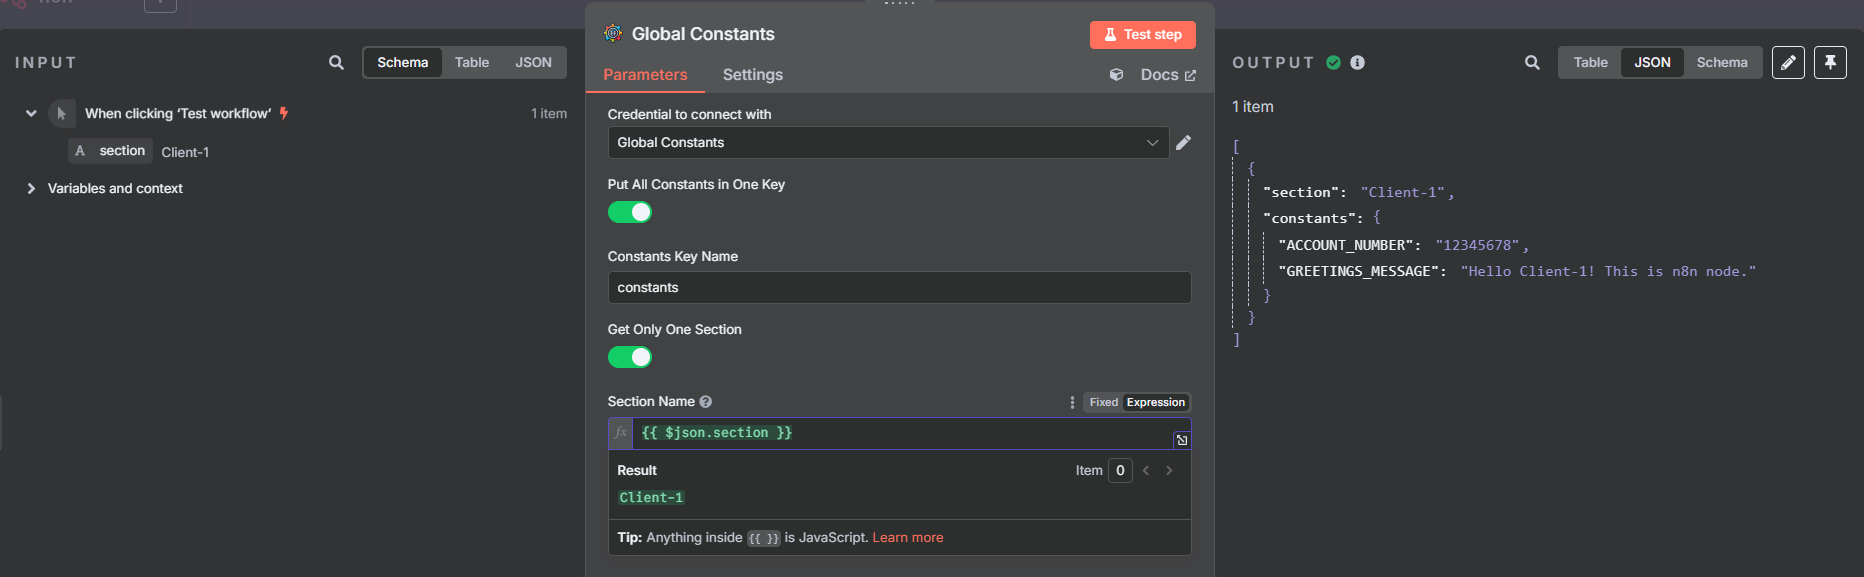Switch input view to Table
This screenshot has width=1864, height=577.
[x=472, y=62]
